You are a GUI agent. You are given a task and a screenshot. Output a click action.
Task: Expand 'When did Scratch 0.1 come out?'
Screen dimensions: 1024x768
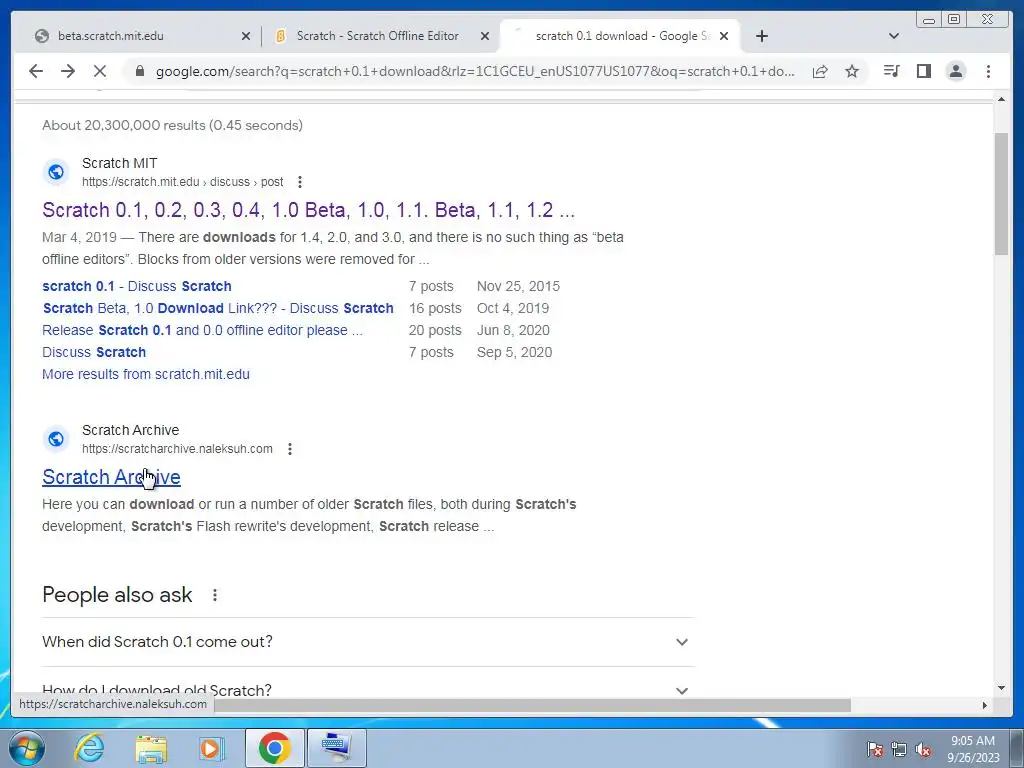[368, 642]
